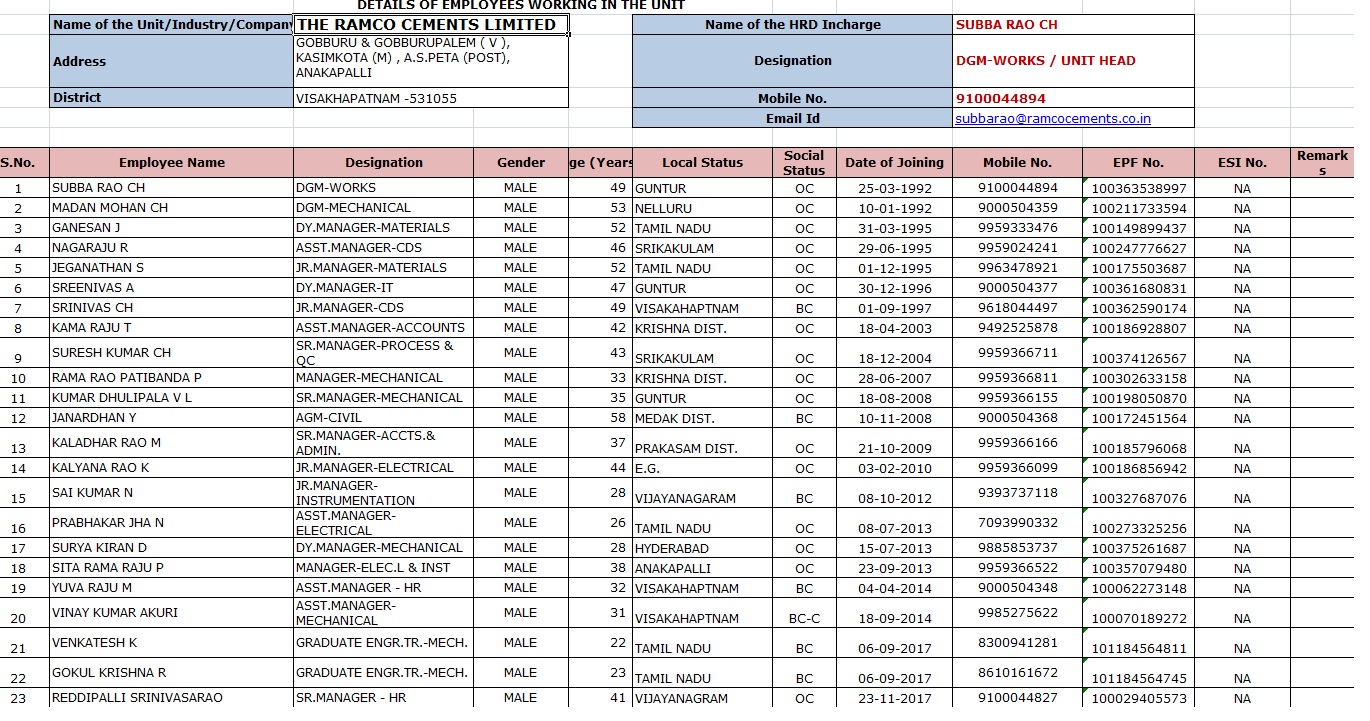Click the address cell starting with GOBBURU
This screenshot has width=1370, height=721.
click(431, 61)
